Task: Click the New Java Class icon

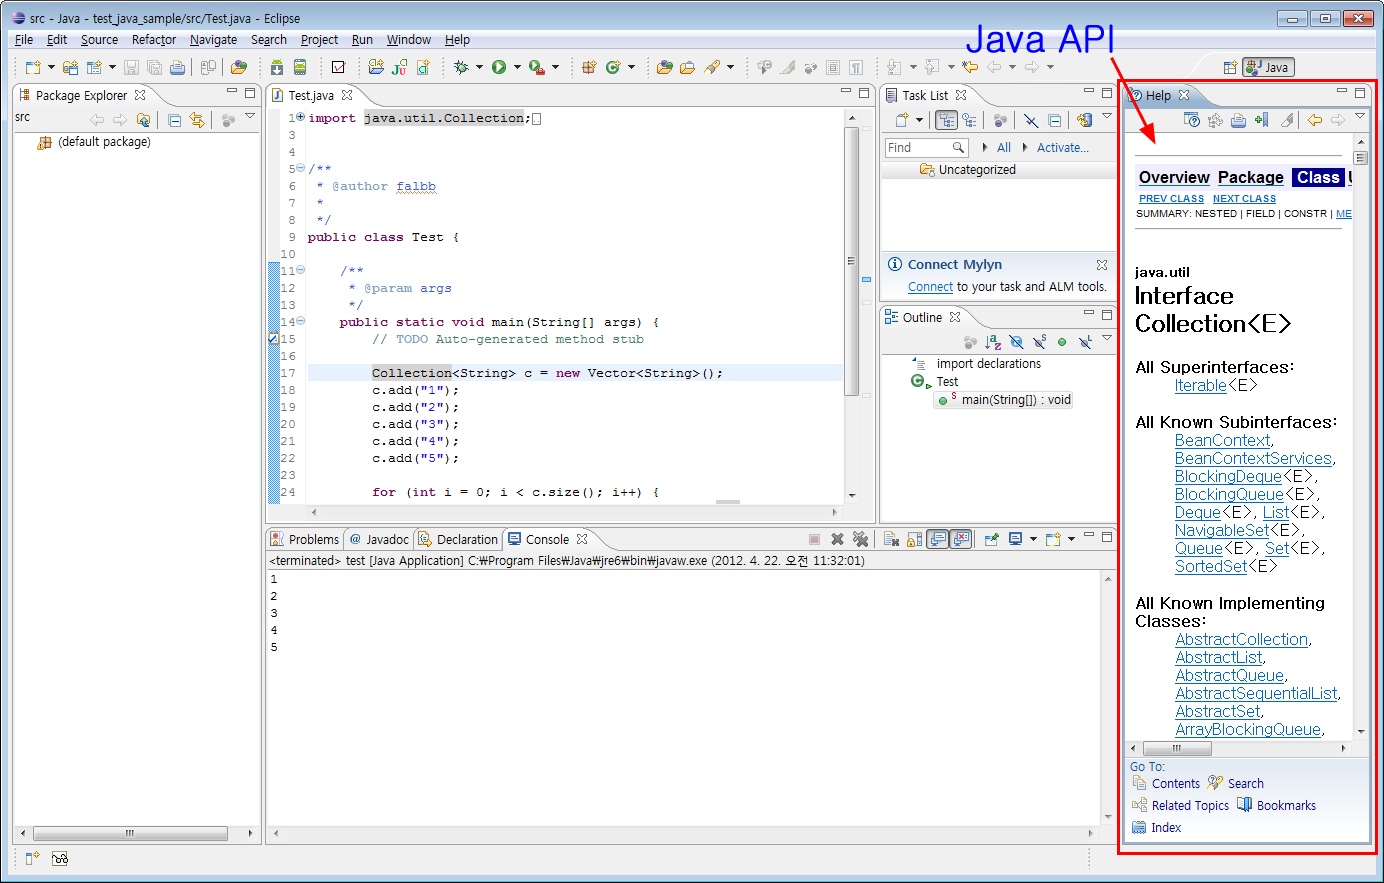Action: pos(613,67)
